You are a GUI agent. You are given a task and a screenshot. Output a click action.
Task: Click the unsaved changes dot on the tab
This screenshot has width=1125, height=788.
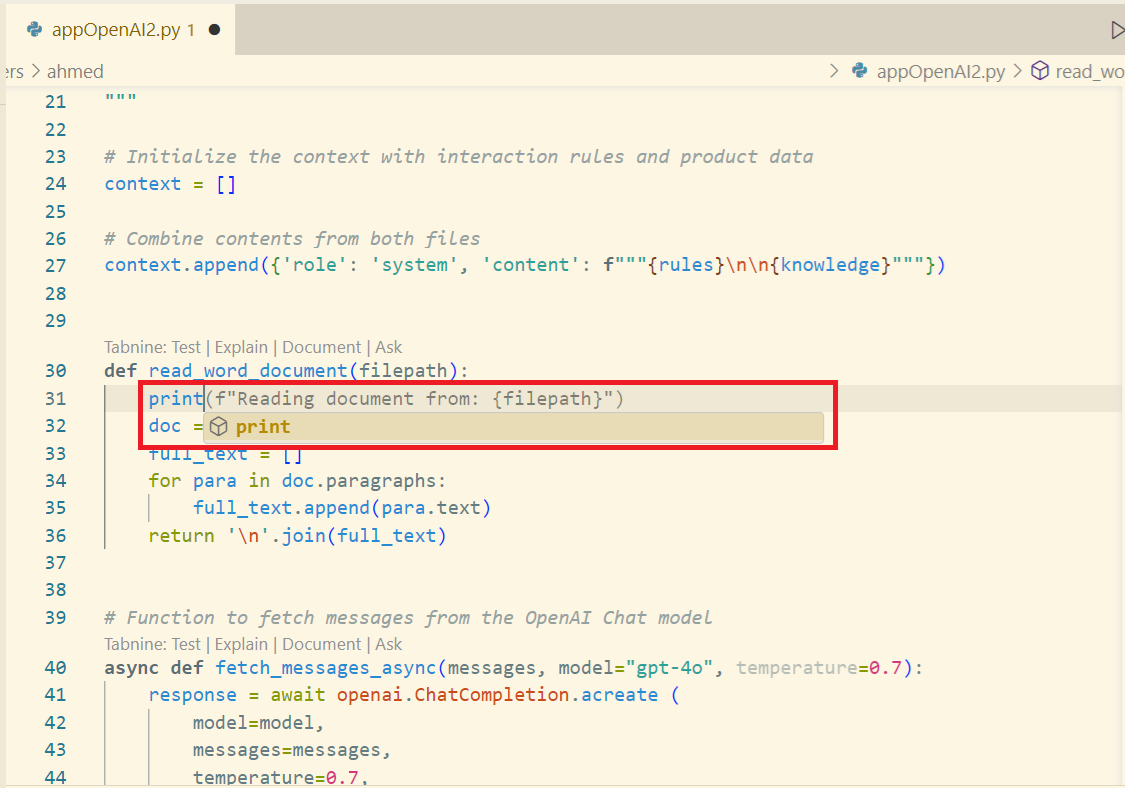(x=211, y=29)
